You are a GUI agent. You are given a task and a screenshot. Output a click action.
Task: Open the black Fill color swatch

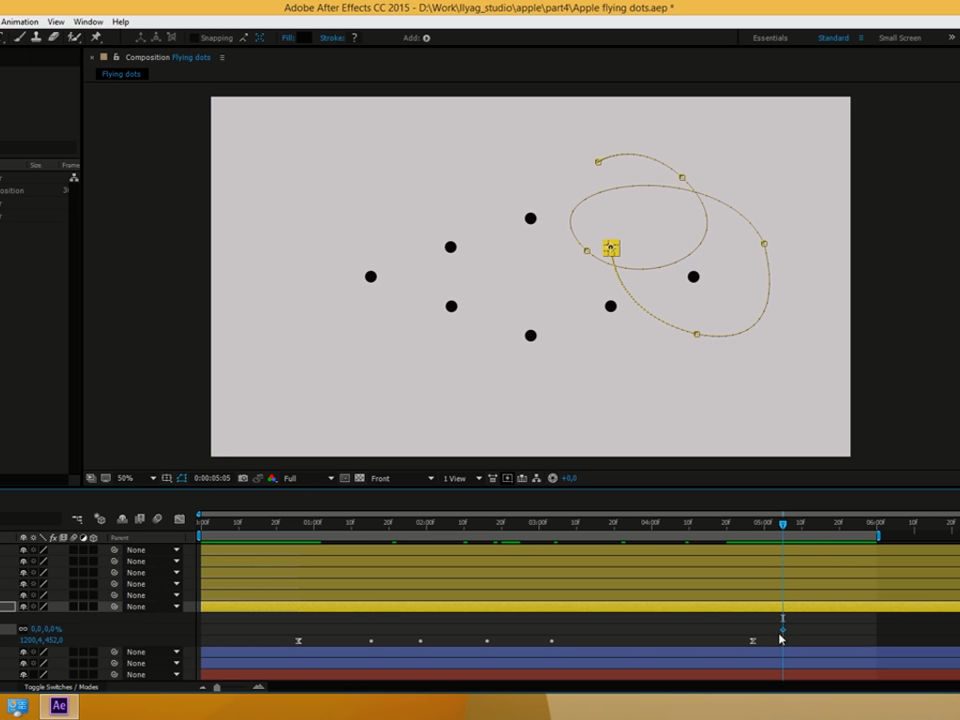(304, 38)
